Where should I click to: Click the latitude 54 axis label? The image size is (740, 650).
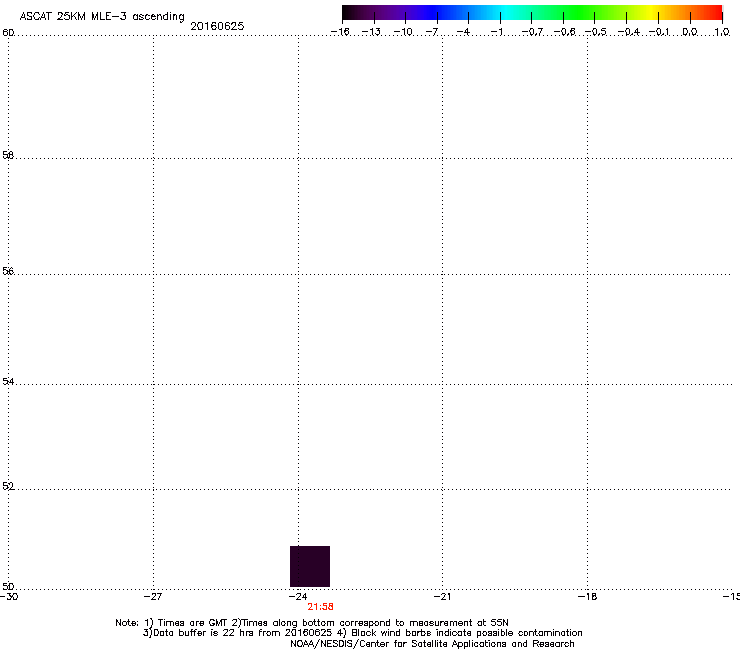(x=8, y=381)
